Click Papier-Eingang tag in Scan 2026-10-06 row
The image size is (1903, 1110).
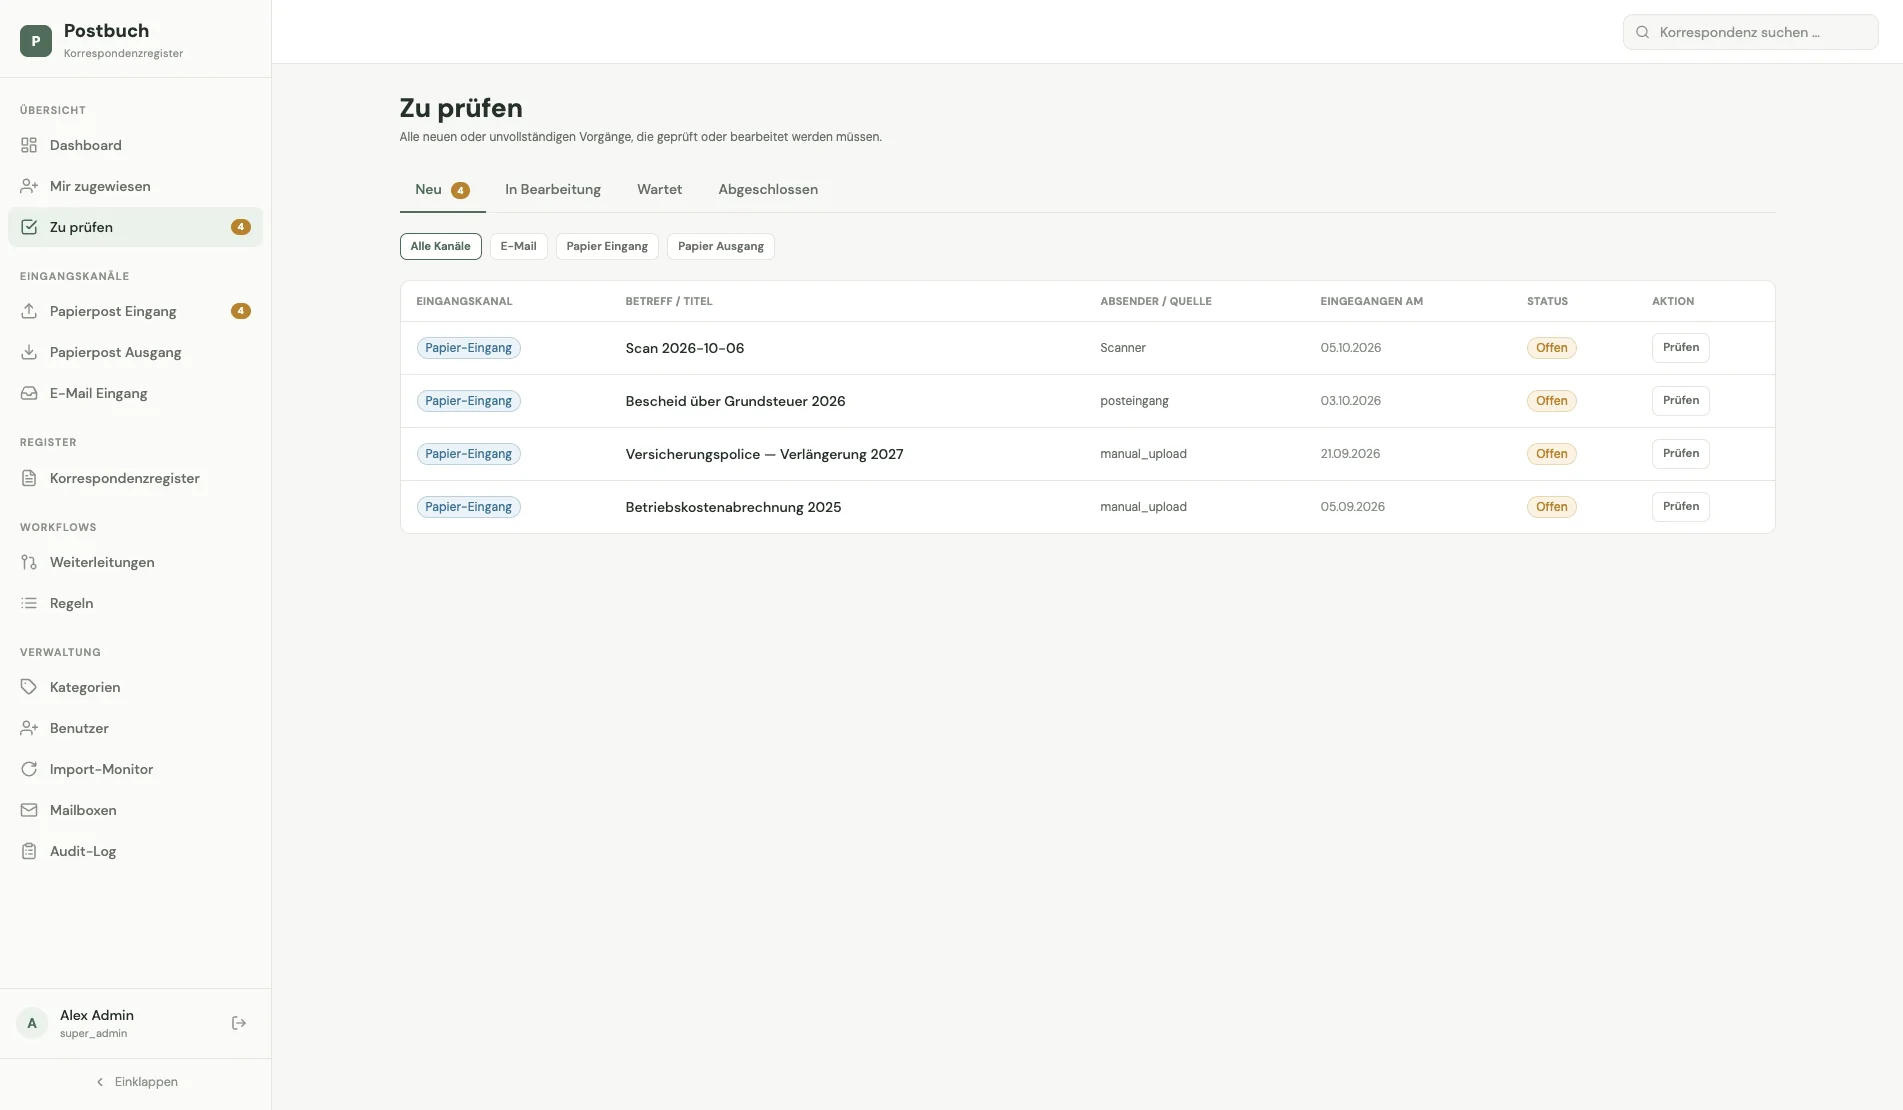click(x=468, y=348)
